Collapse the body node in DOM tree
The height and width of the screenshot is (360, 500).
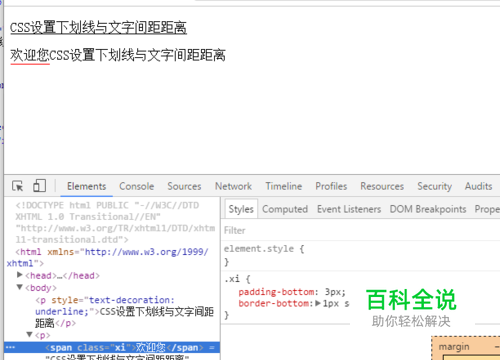(20, 287)
